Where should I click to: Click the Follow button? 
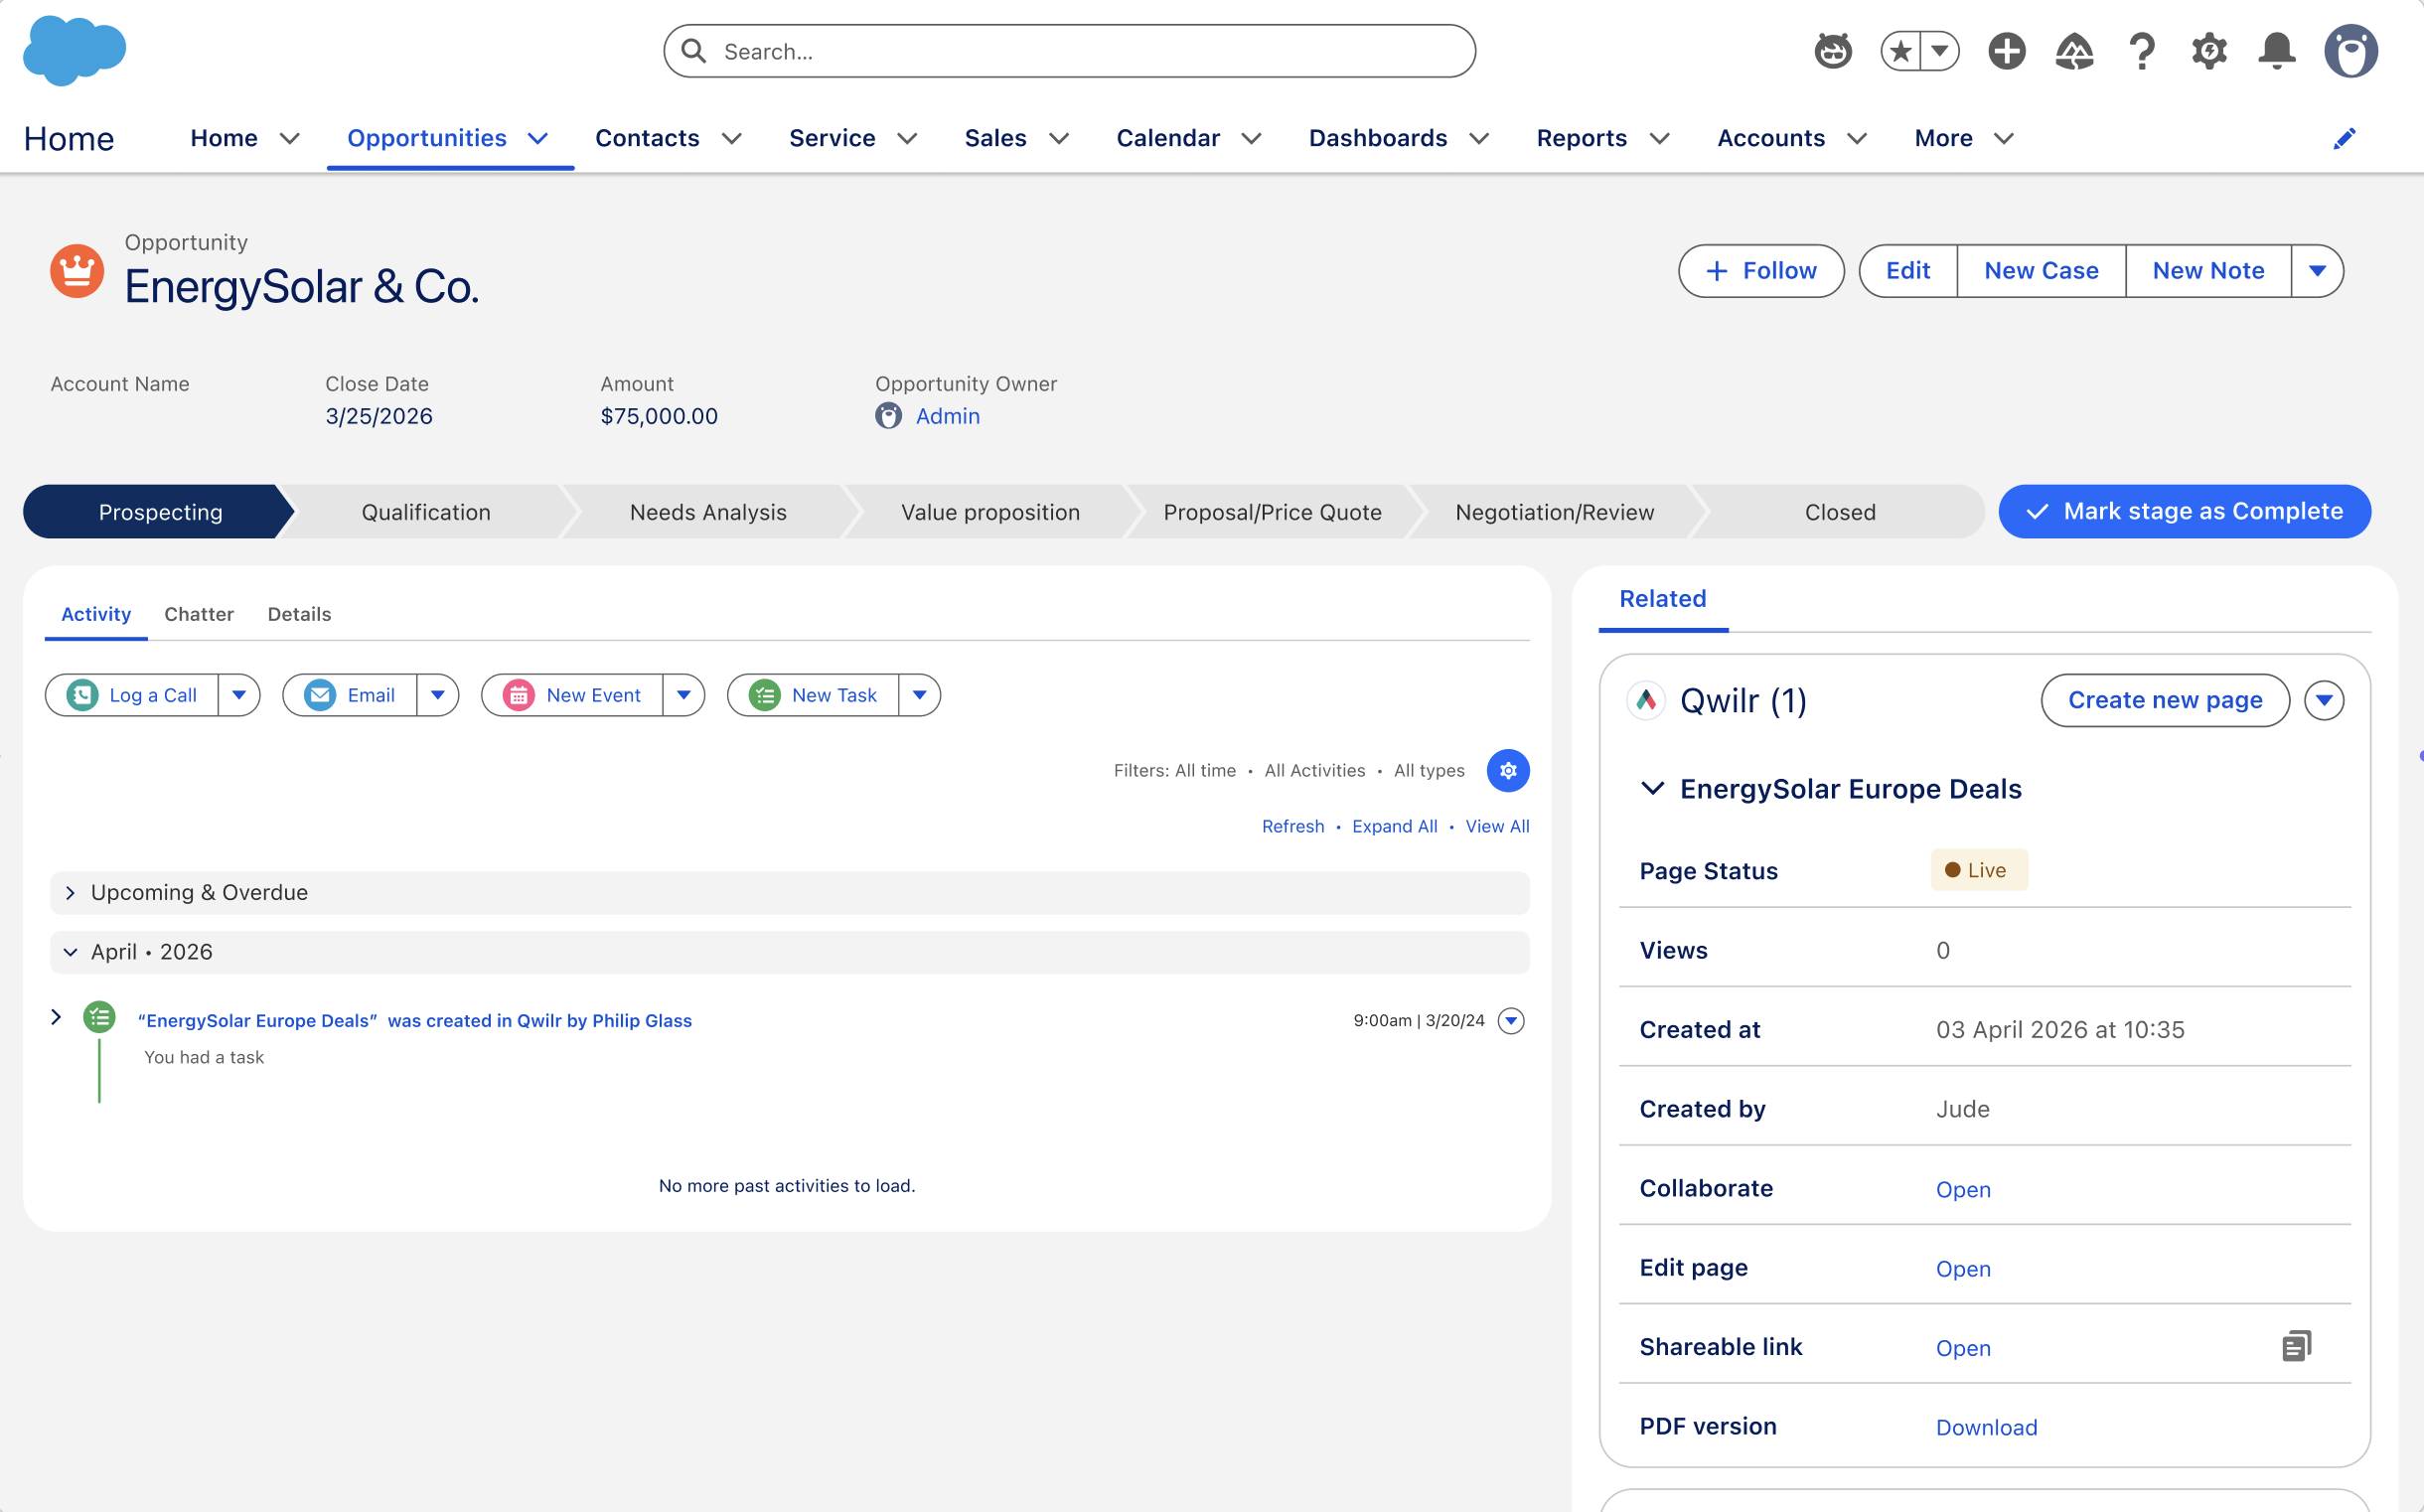[1761, 271]
